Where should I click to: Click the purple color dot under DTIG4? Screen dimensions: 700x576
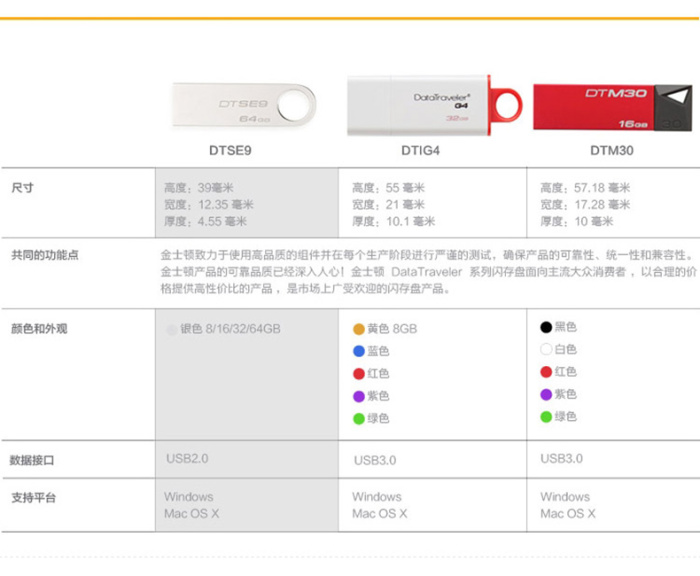359,396
